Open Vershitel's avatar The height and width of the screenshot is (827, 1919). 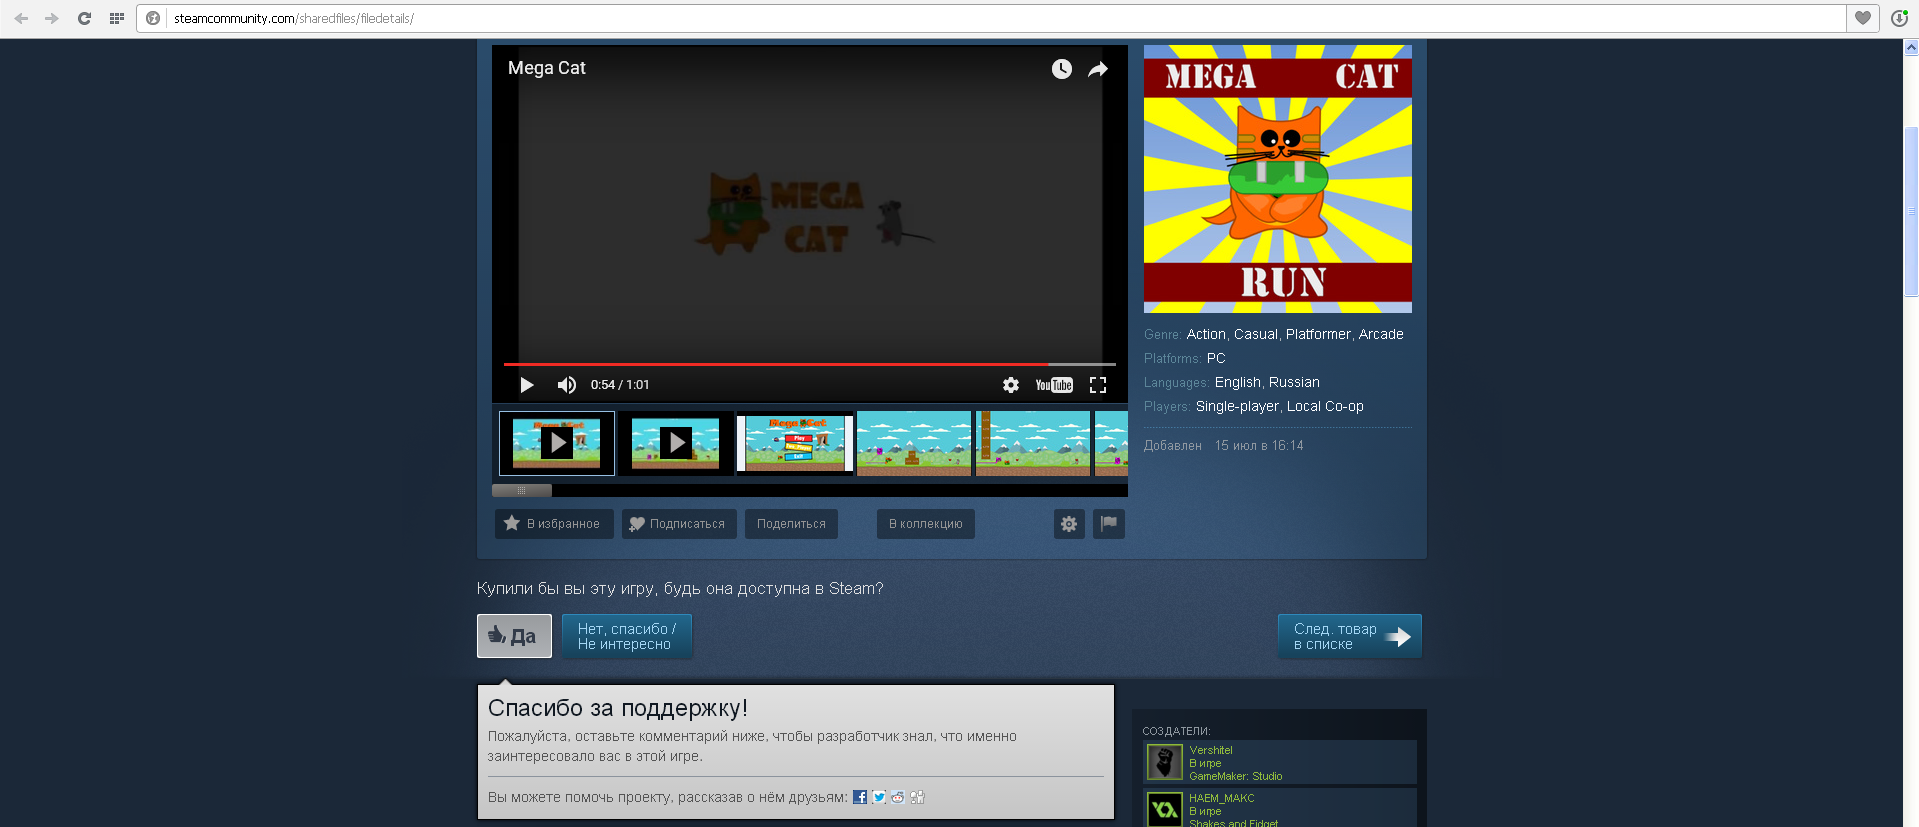point(1164,763)
